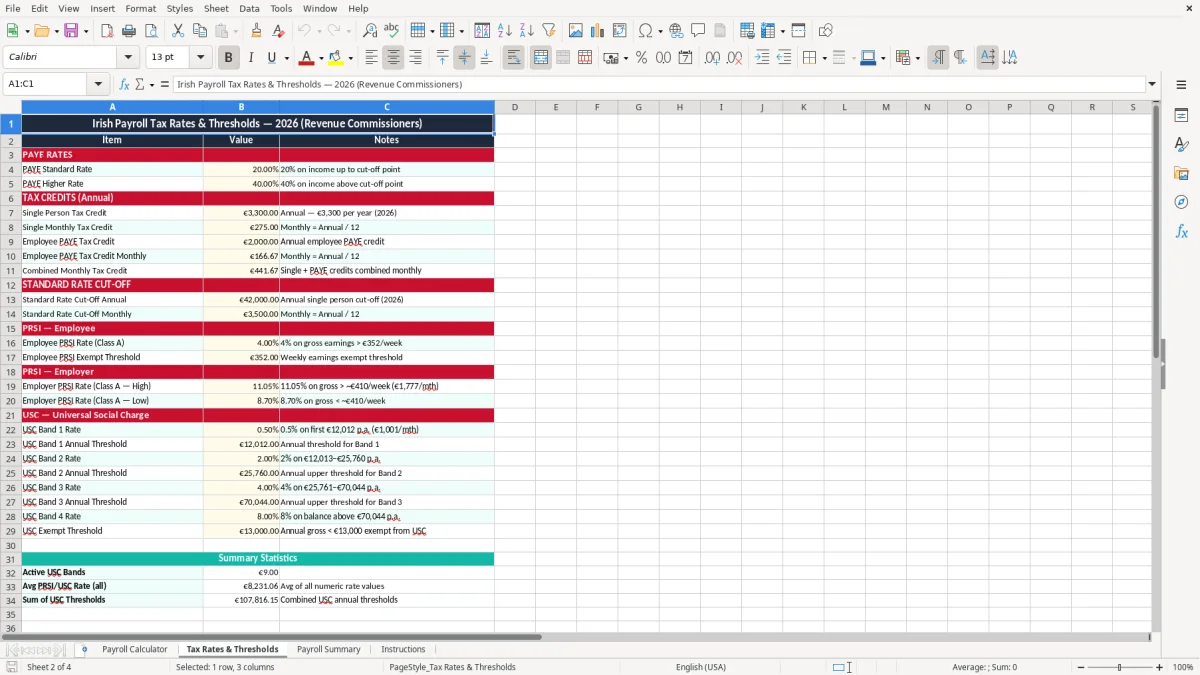Toggle Center Vertically alignment
1200x675 pixels.
464,58
